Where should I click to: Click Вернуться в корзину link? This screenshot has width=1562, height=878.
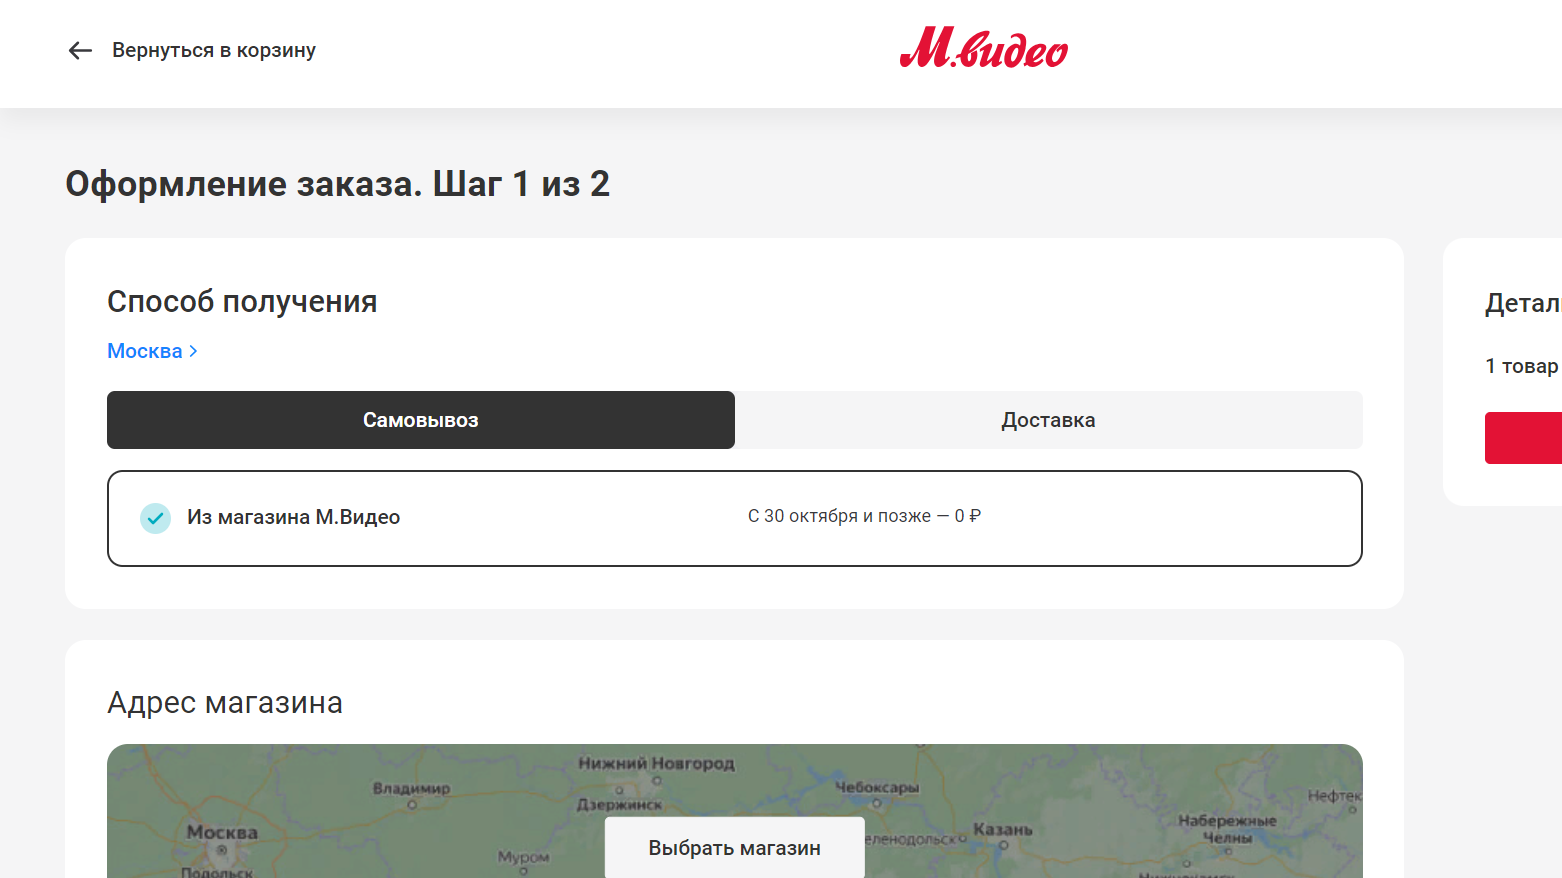tap(214, 50)
